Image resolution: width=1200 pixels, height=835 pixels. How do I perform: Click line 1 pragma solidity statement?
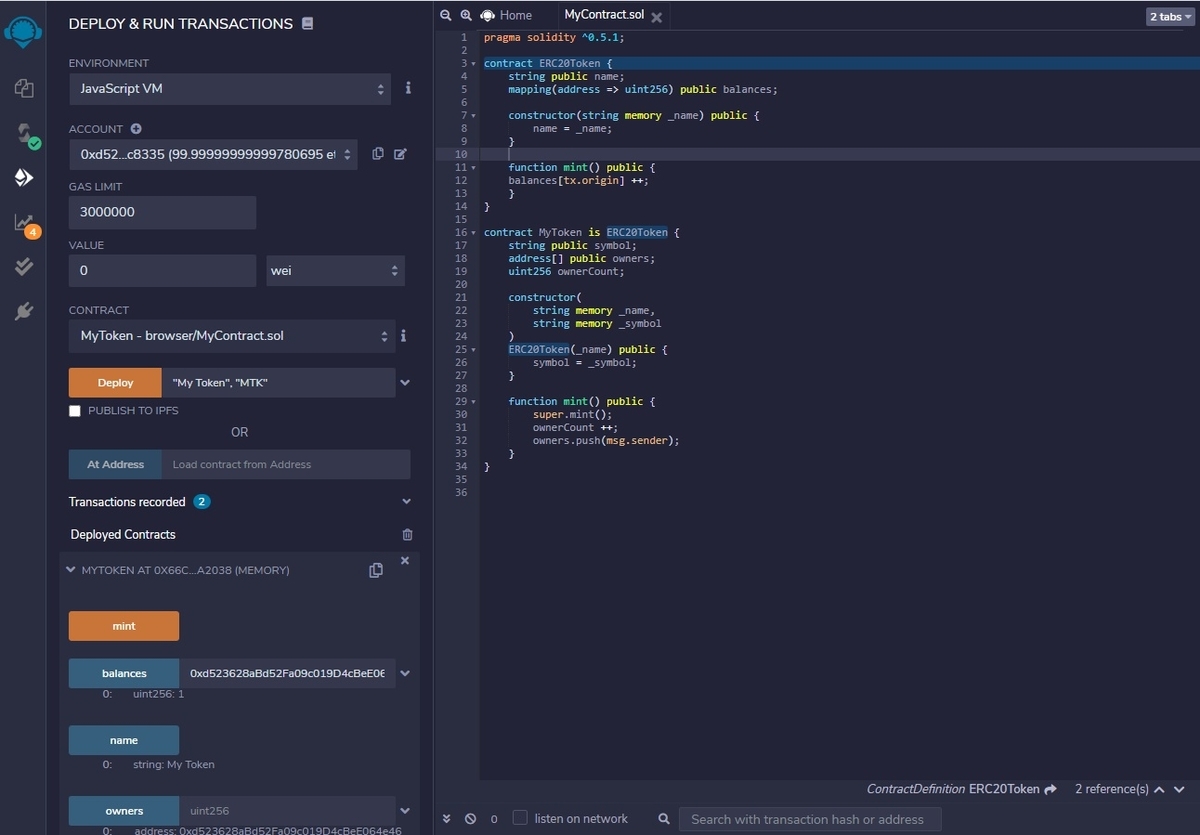pyautogui.click(x=554, y=37)
